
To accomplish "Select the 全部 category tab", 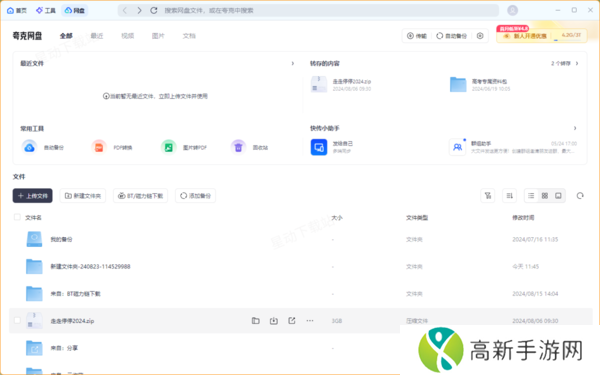I will pos(66,36).
